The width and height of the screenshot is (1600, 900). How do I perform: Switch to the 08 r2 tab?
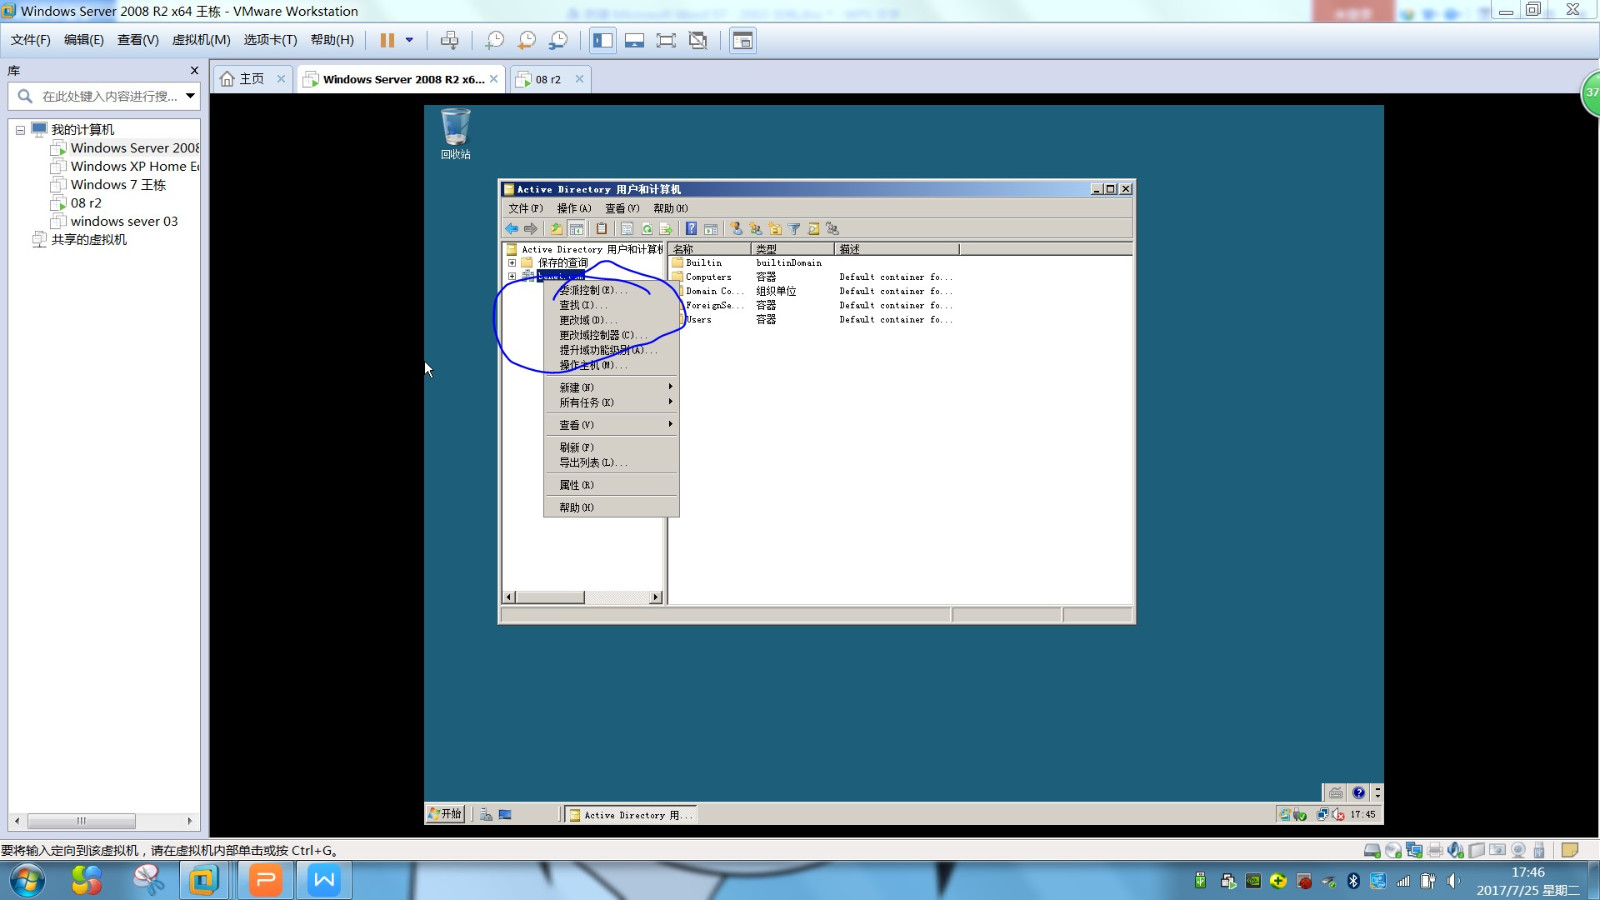(548, 79)
